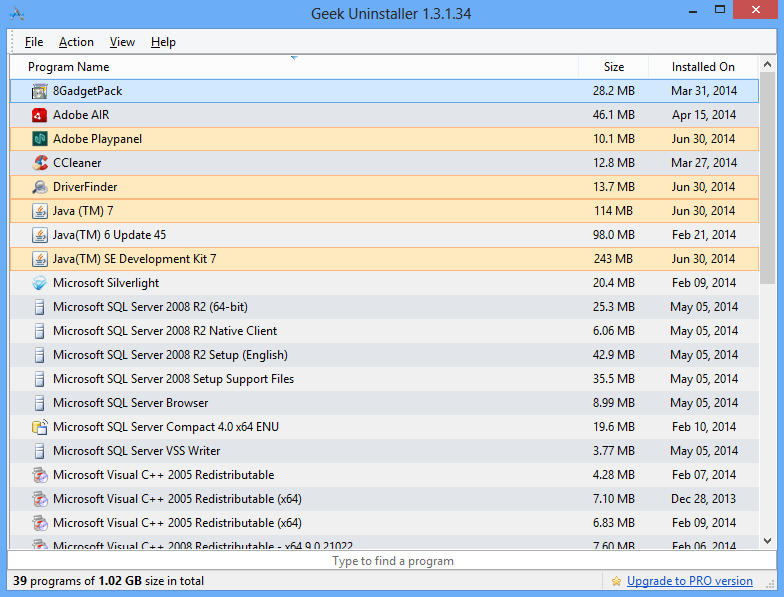Image resolution: width=784 pixels, height=597 pixels.
Task: Click the Visual C++ 2005 (x64) 7.10 MB icon
Action: [x=40, y=499]
